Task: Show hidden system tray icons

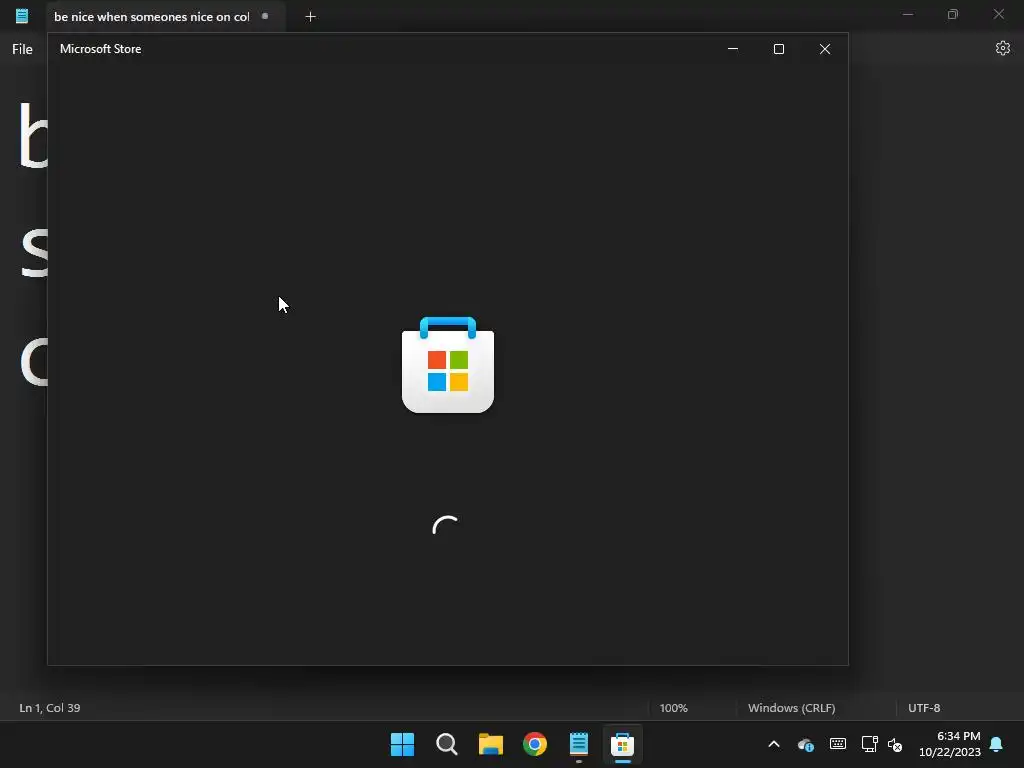Action: [774, 744]
